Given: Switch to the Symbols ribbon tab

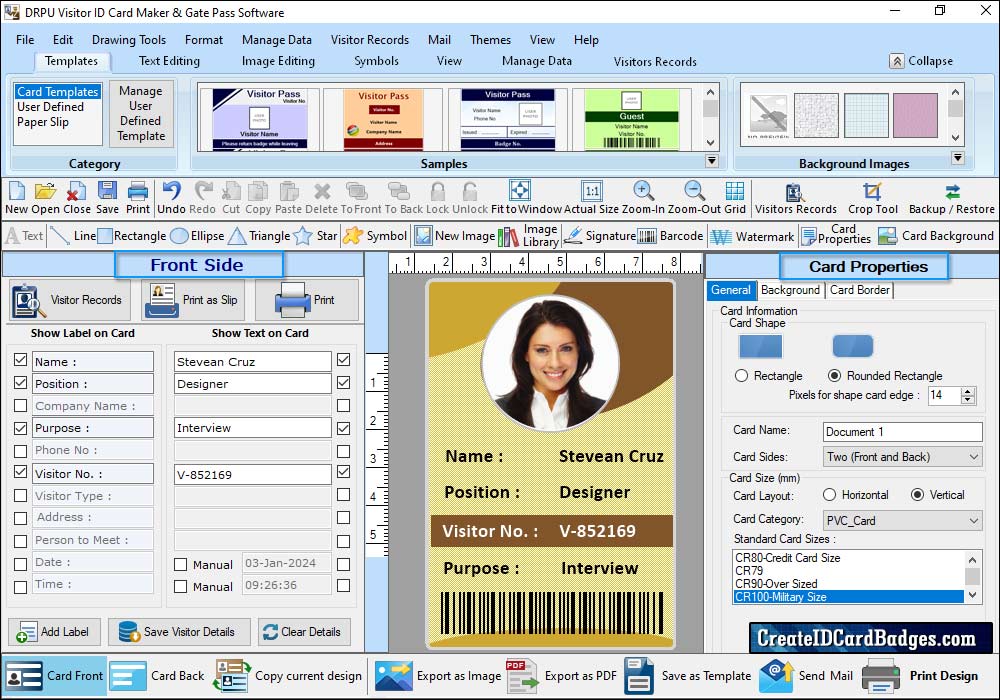Looking at the screenshot, I should [376, 61].
